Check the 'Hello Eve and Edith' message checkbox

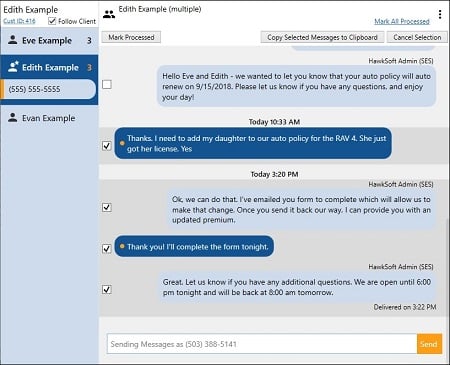(107, 84)
